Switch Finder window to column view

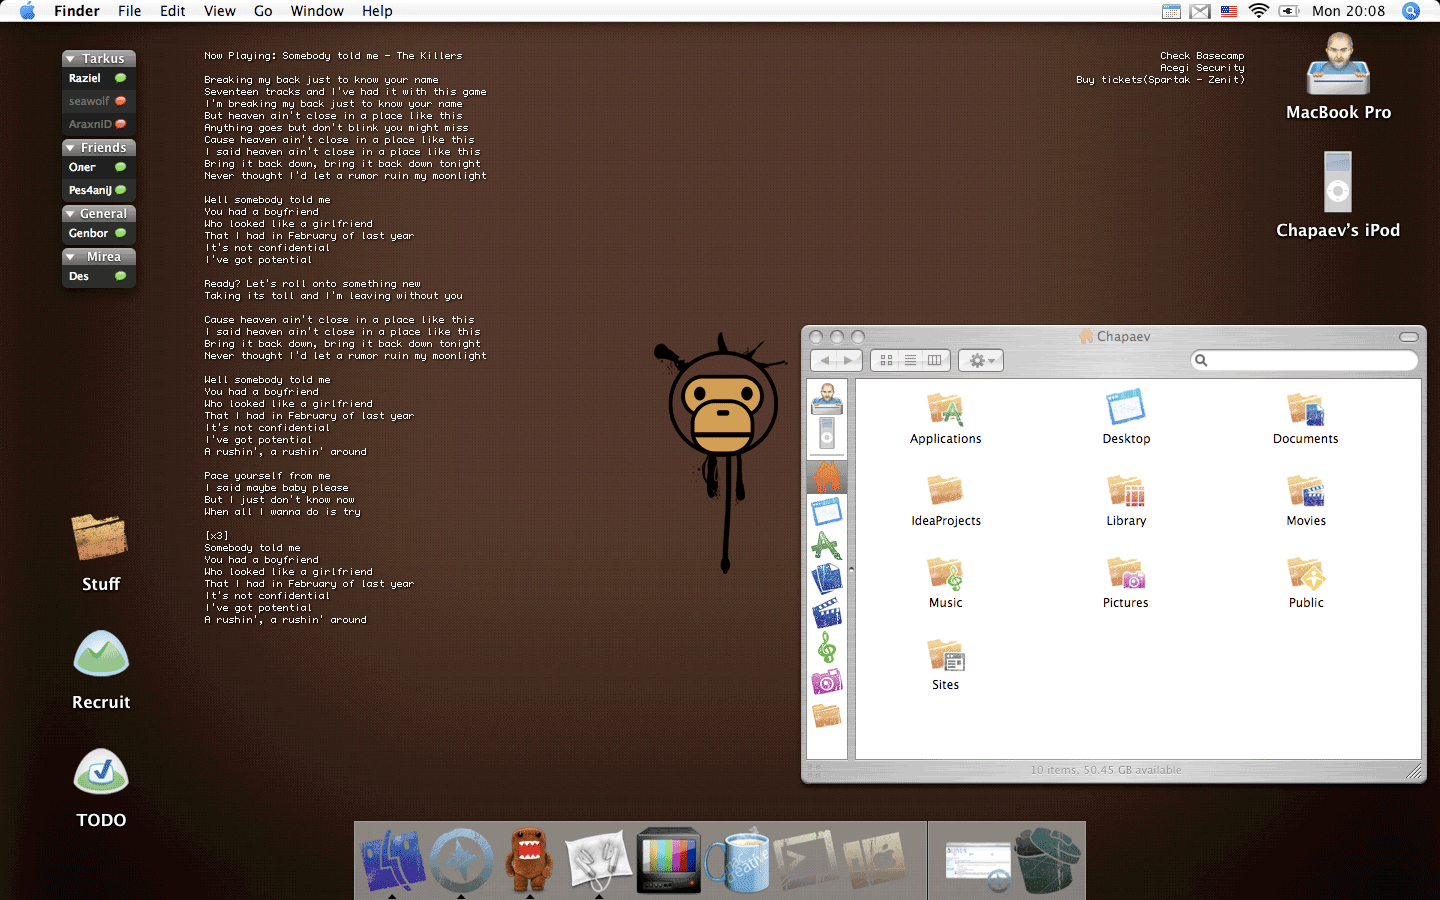[x=935, y=360]
